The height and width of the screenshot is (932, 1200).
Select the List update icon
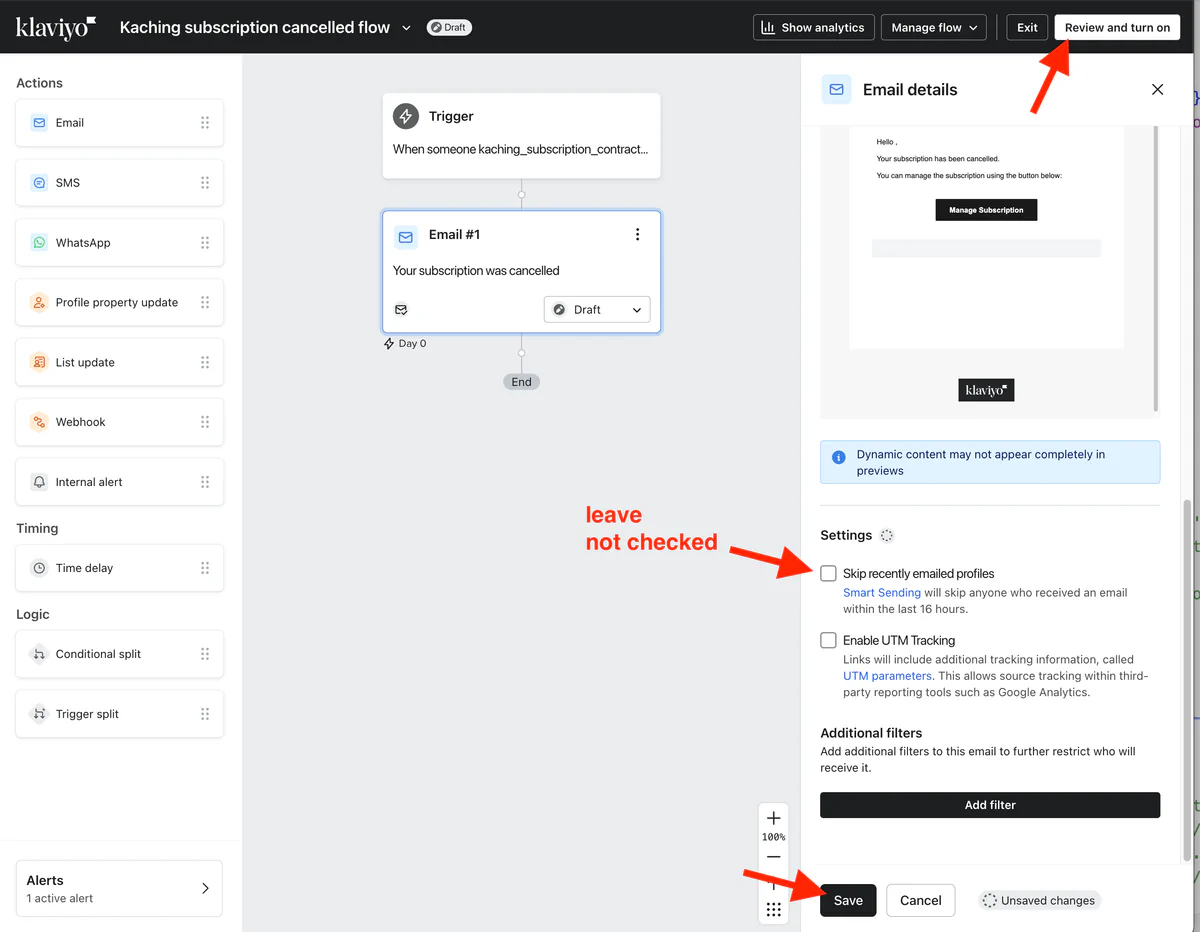pos(39,362)
